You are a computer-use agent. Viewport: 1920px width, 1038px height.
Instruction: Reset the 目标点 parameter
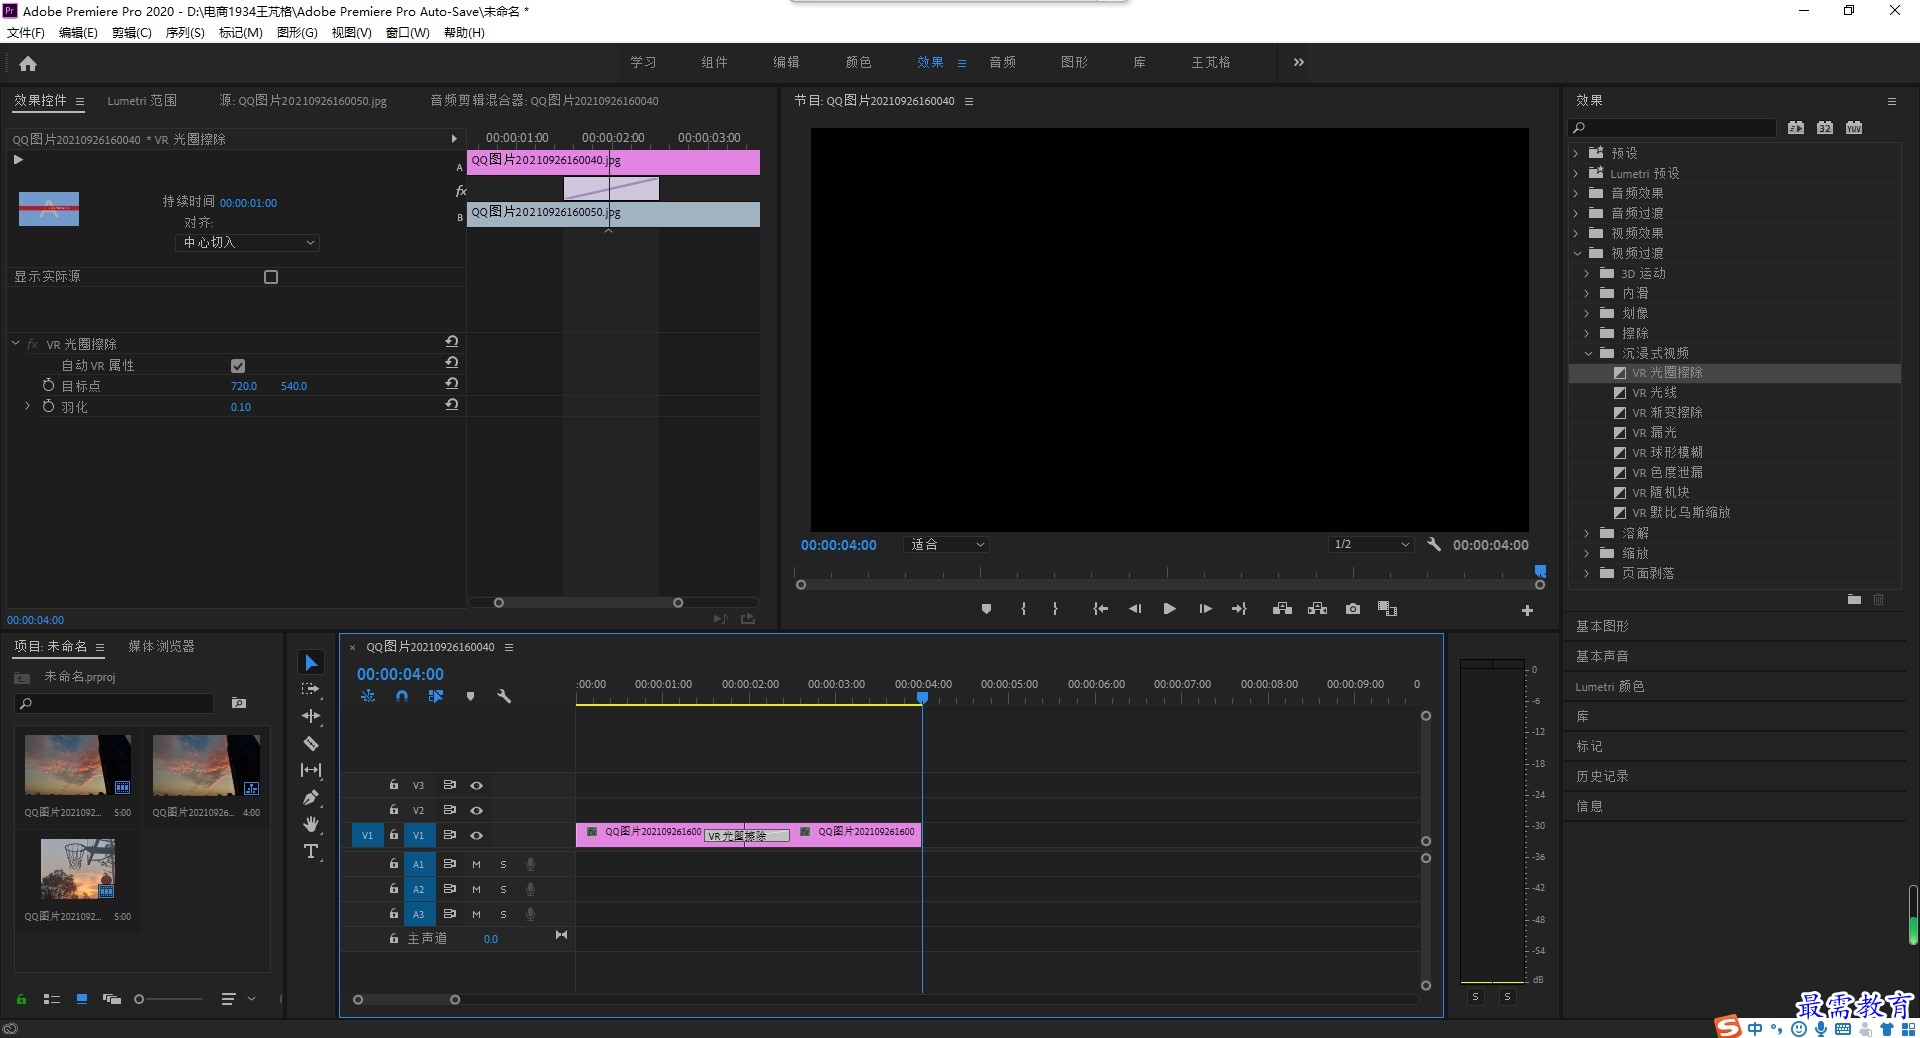[x=452, y=384]
